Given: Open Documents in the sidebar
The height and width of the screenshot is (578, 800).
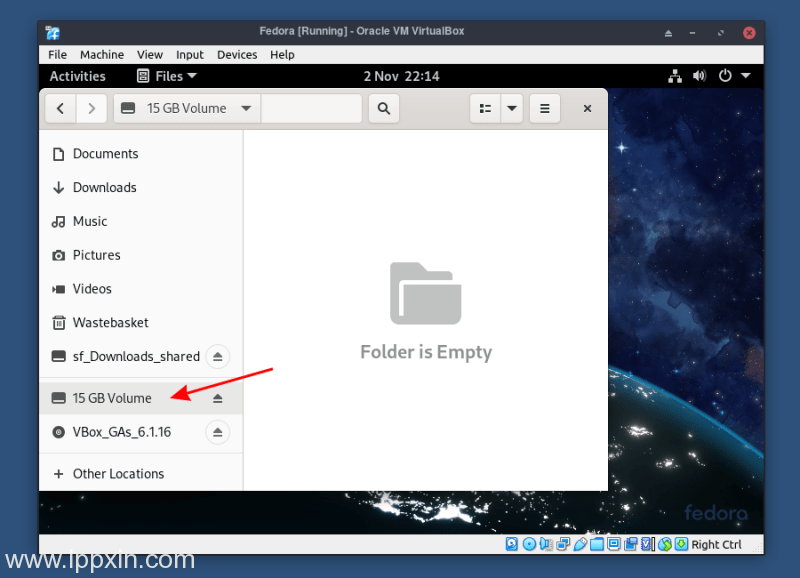Looking at the screenshot, I should (x=141, y=154).
